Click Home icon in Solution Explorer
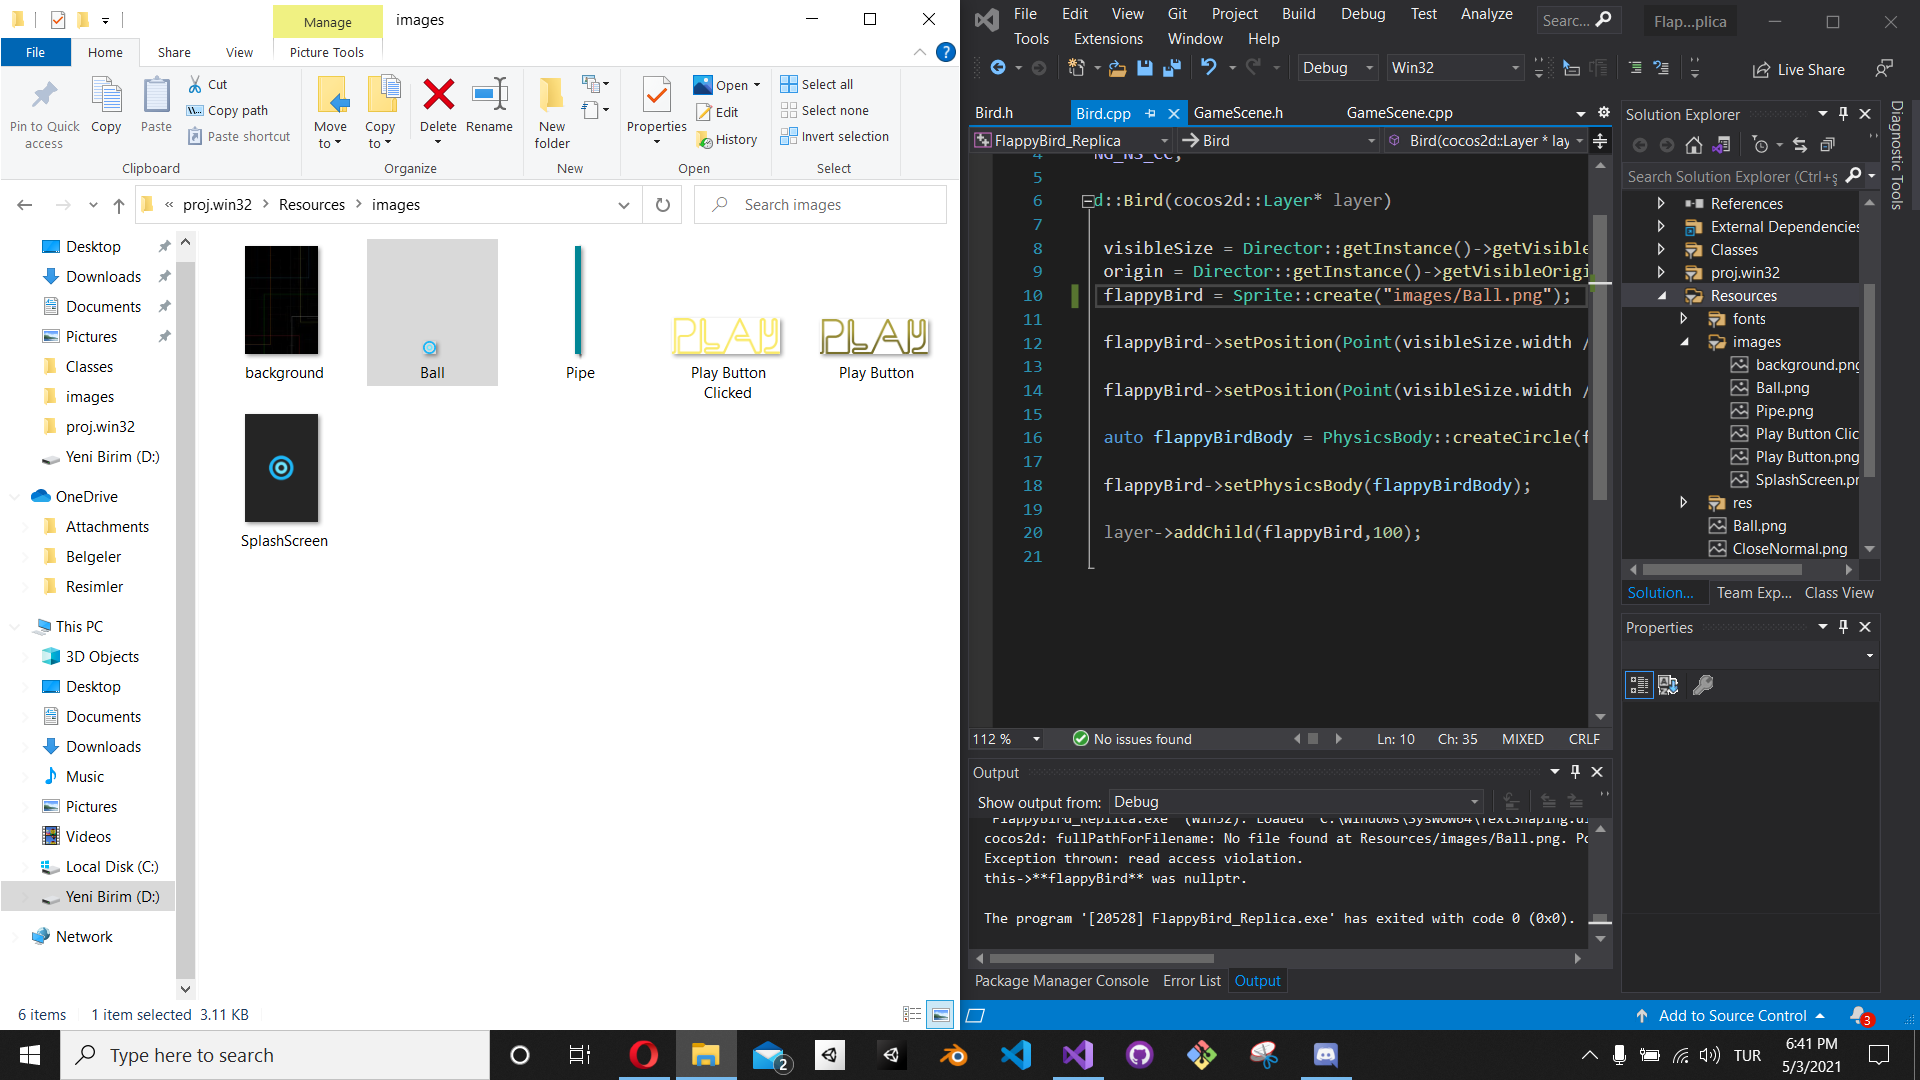The image size is (1920, 1080). pyautogui.click(x=1694, y=146)
